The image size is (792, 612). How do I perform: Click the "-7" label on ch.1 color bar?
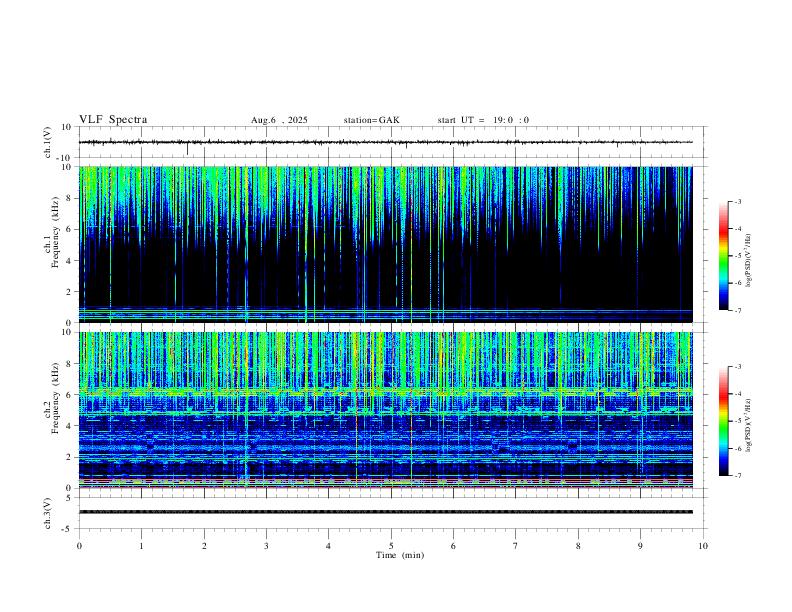click(737, 311)
